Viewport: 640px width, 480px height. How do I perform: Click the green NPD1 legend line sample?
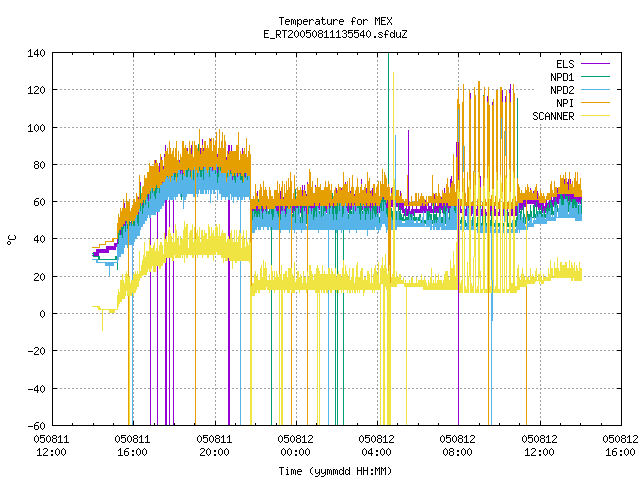point(595,76)
